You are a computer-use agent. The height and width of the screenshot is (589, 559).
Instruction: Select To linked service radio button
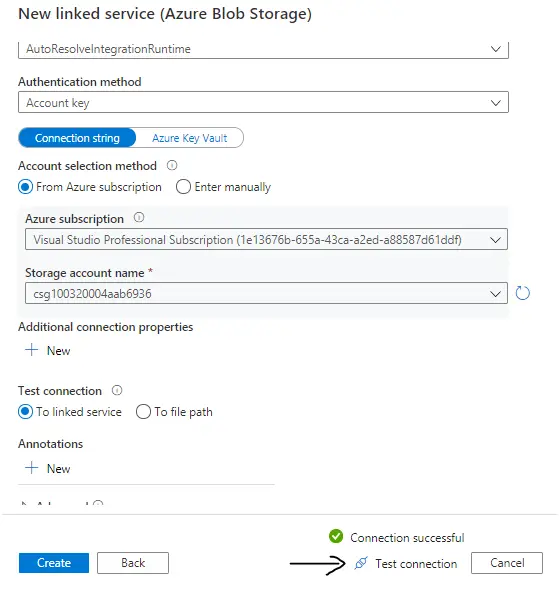pyautogui.click(x=25, y=412)
